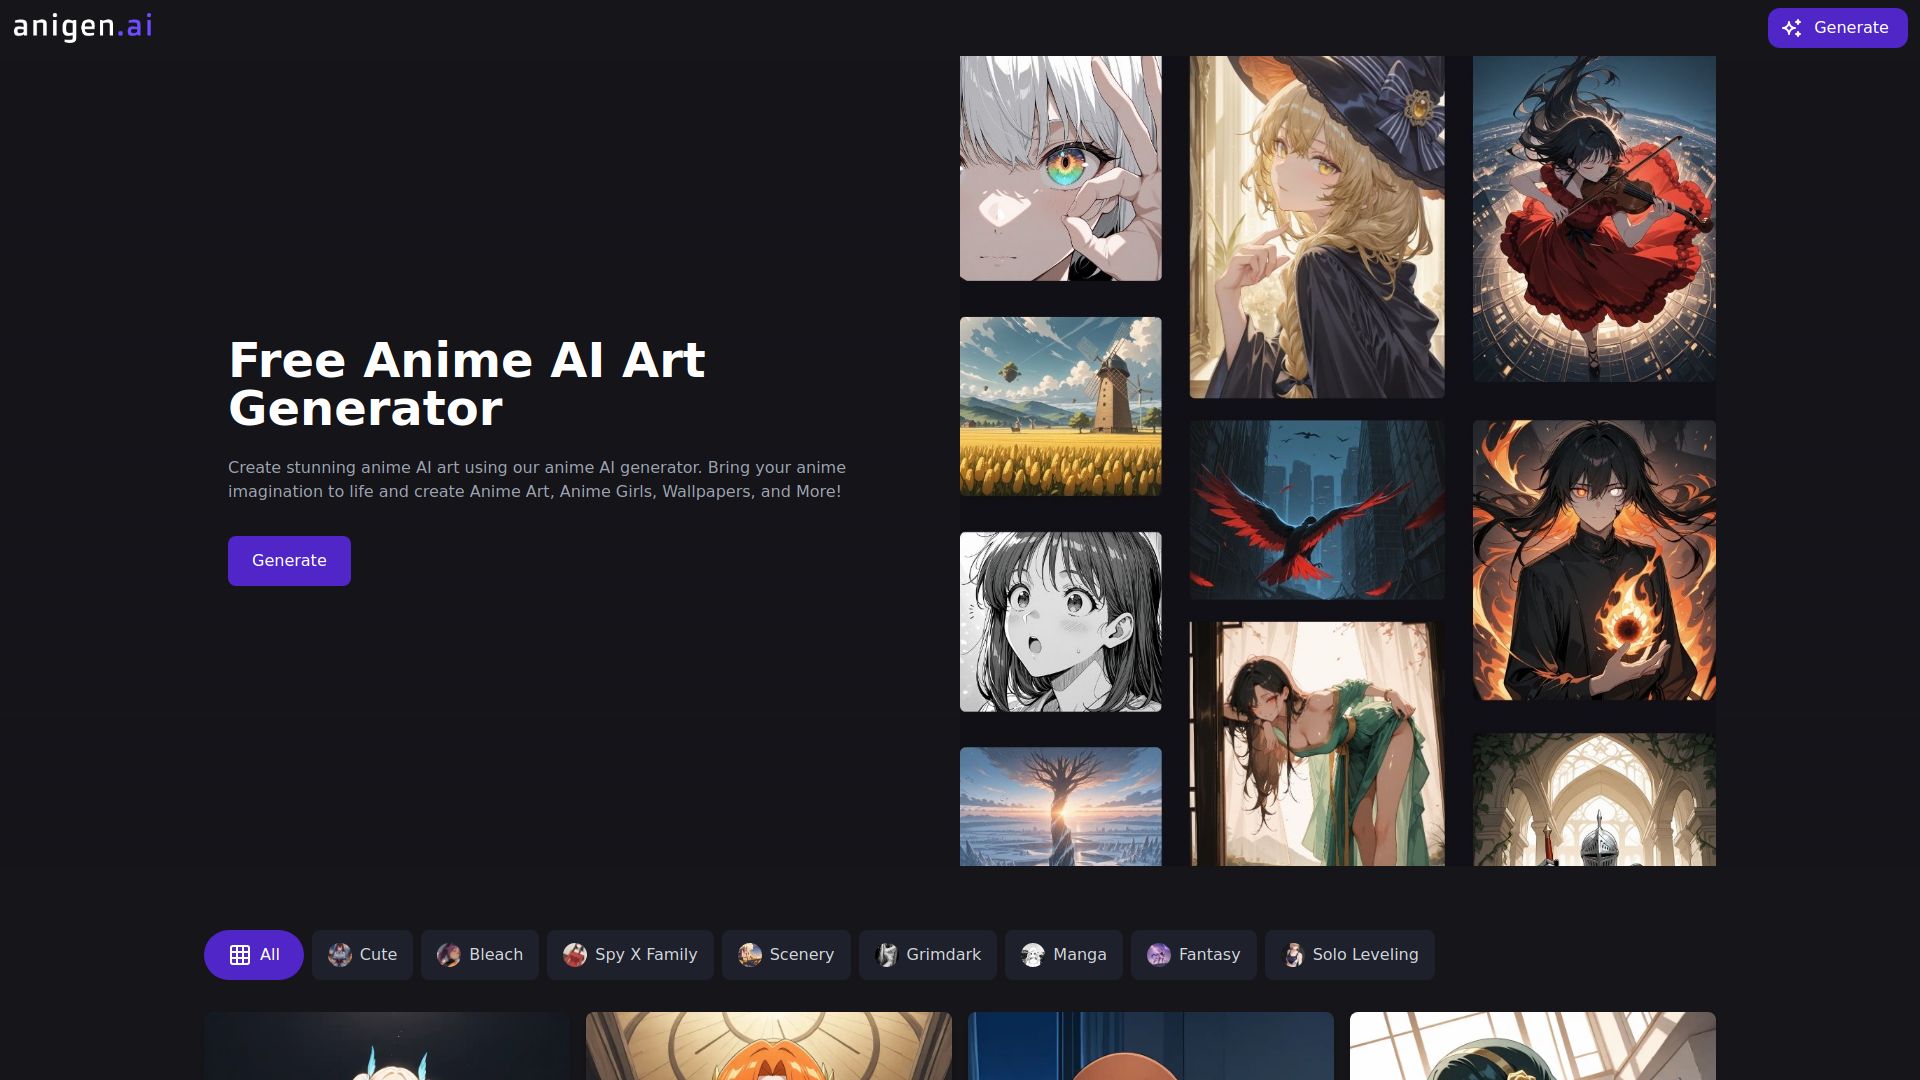Click the Cute category avatar icon
The width and height of the screenshot is (1920, 1080).
point(340,955)
